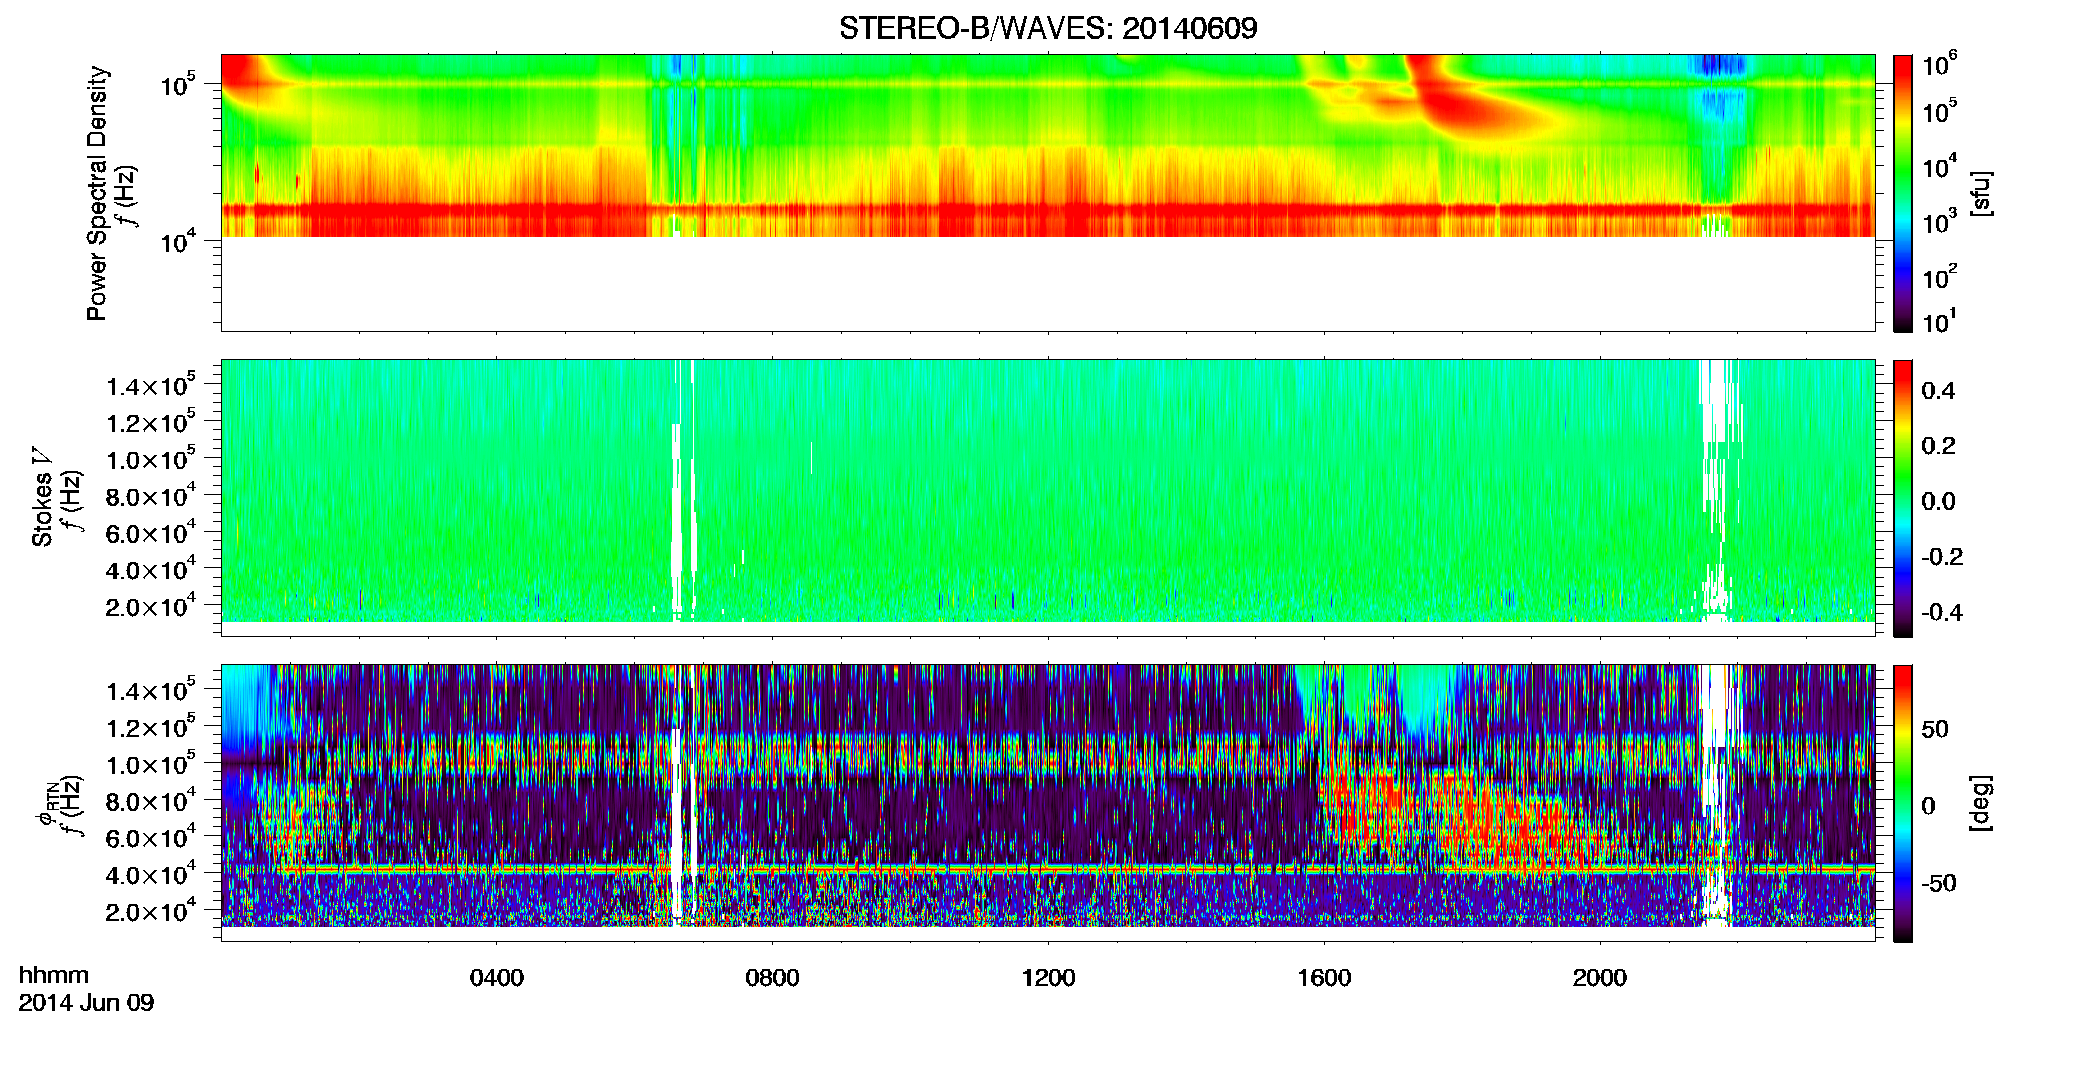Click the 0.2 value on Stokes color scale

1938,446
